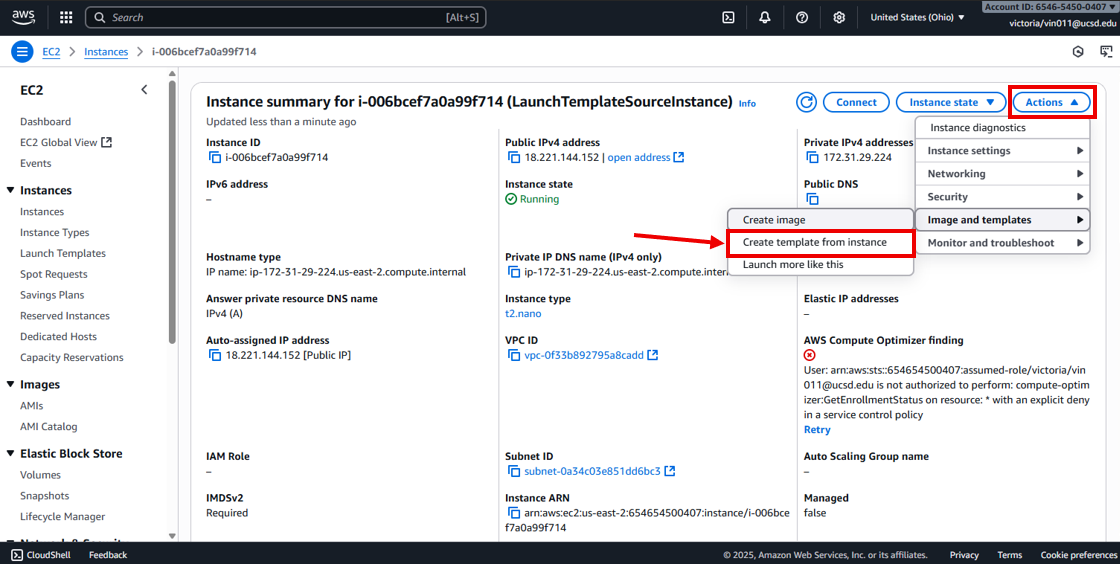
Task: Select Instance diagnostics menu item
Action: [x=1003, y=128]
